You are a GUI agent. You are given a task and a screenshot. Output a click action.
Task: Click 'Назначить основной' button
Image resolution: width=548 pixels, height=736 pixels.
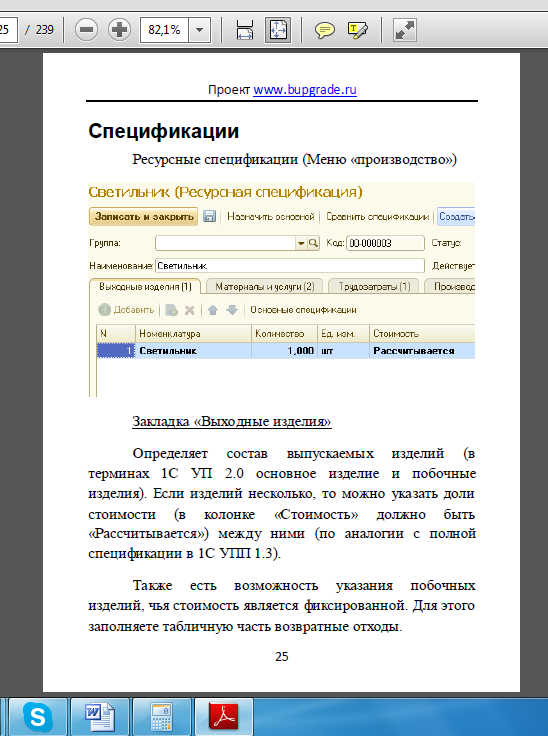coord(270,216)
